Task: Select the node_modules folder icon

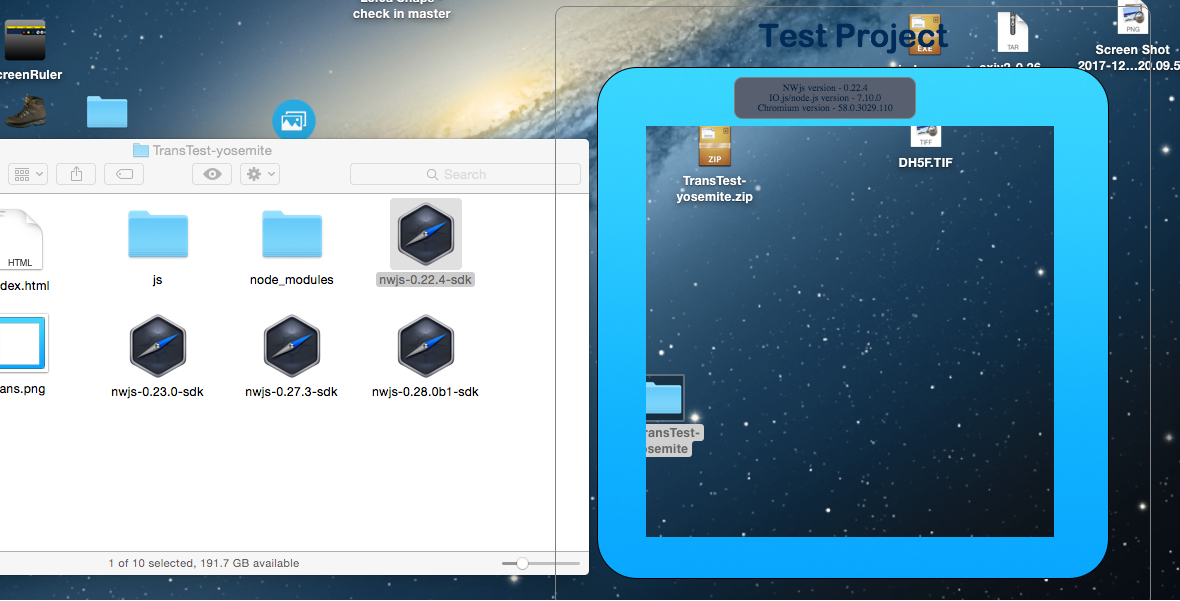Action: pyautogui.click(x=291, y=234)
